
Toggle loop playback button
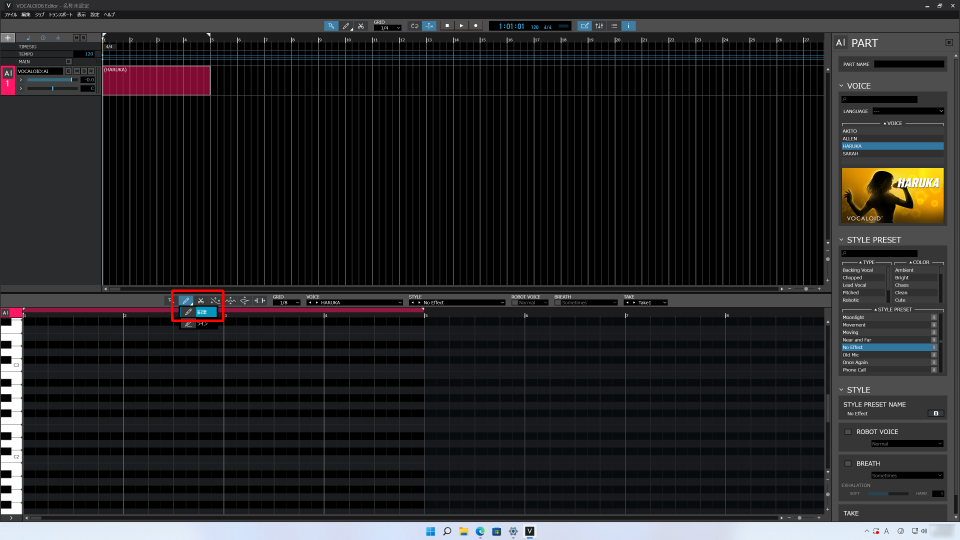414,26
